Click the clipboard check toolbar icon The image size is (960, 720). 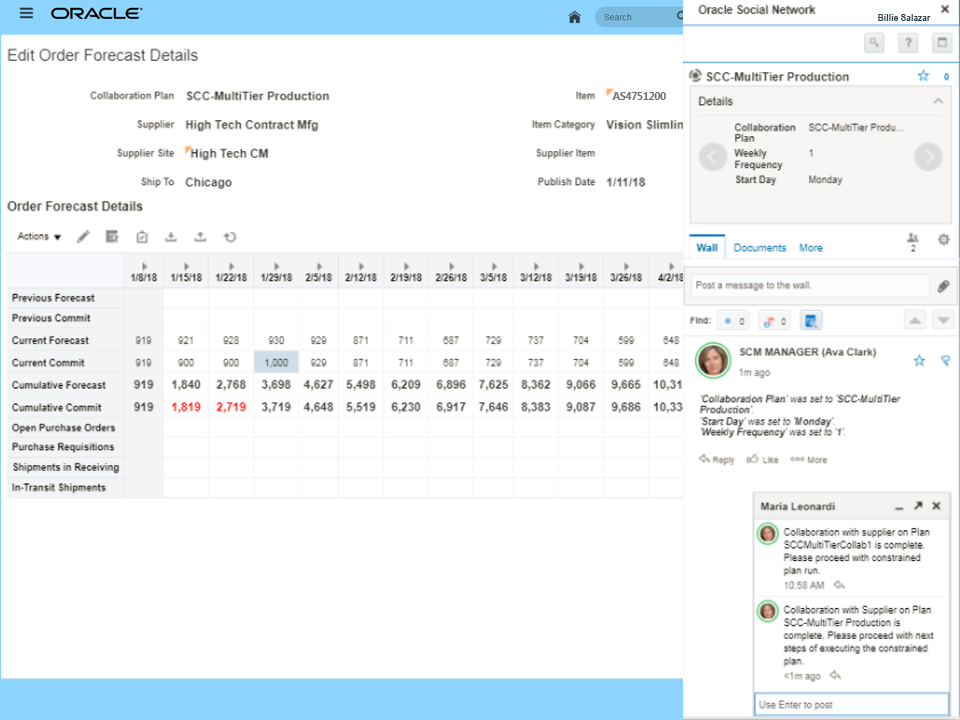pos(142,237)
